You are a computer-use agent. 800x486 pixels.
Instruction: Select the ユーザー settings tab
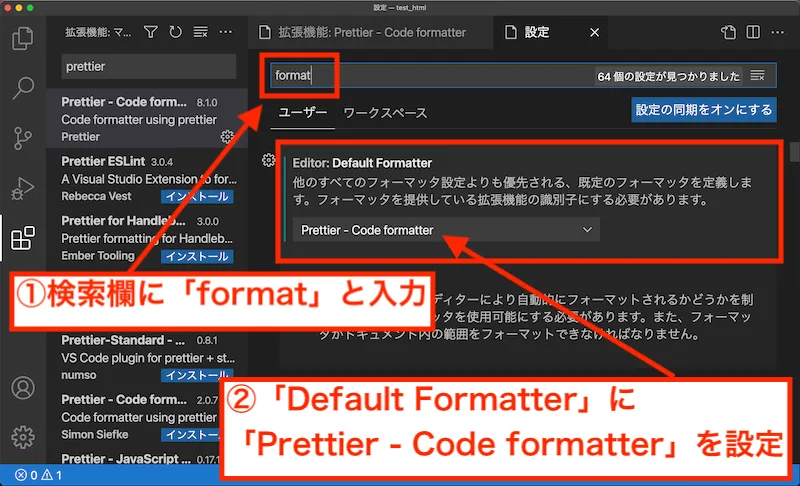(x=303, y=112)
